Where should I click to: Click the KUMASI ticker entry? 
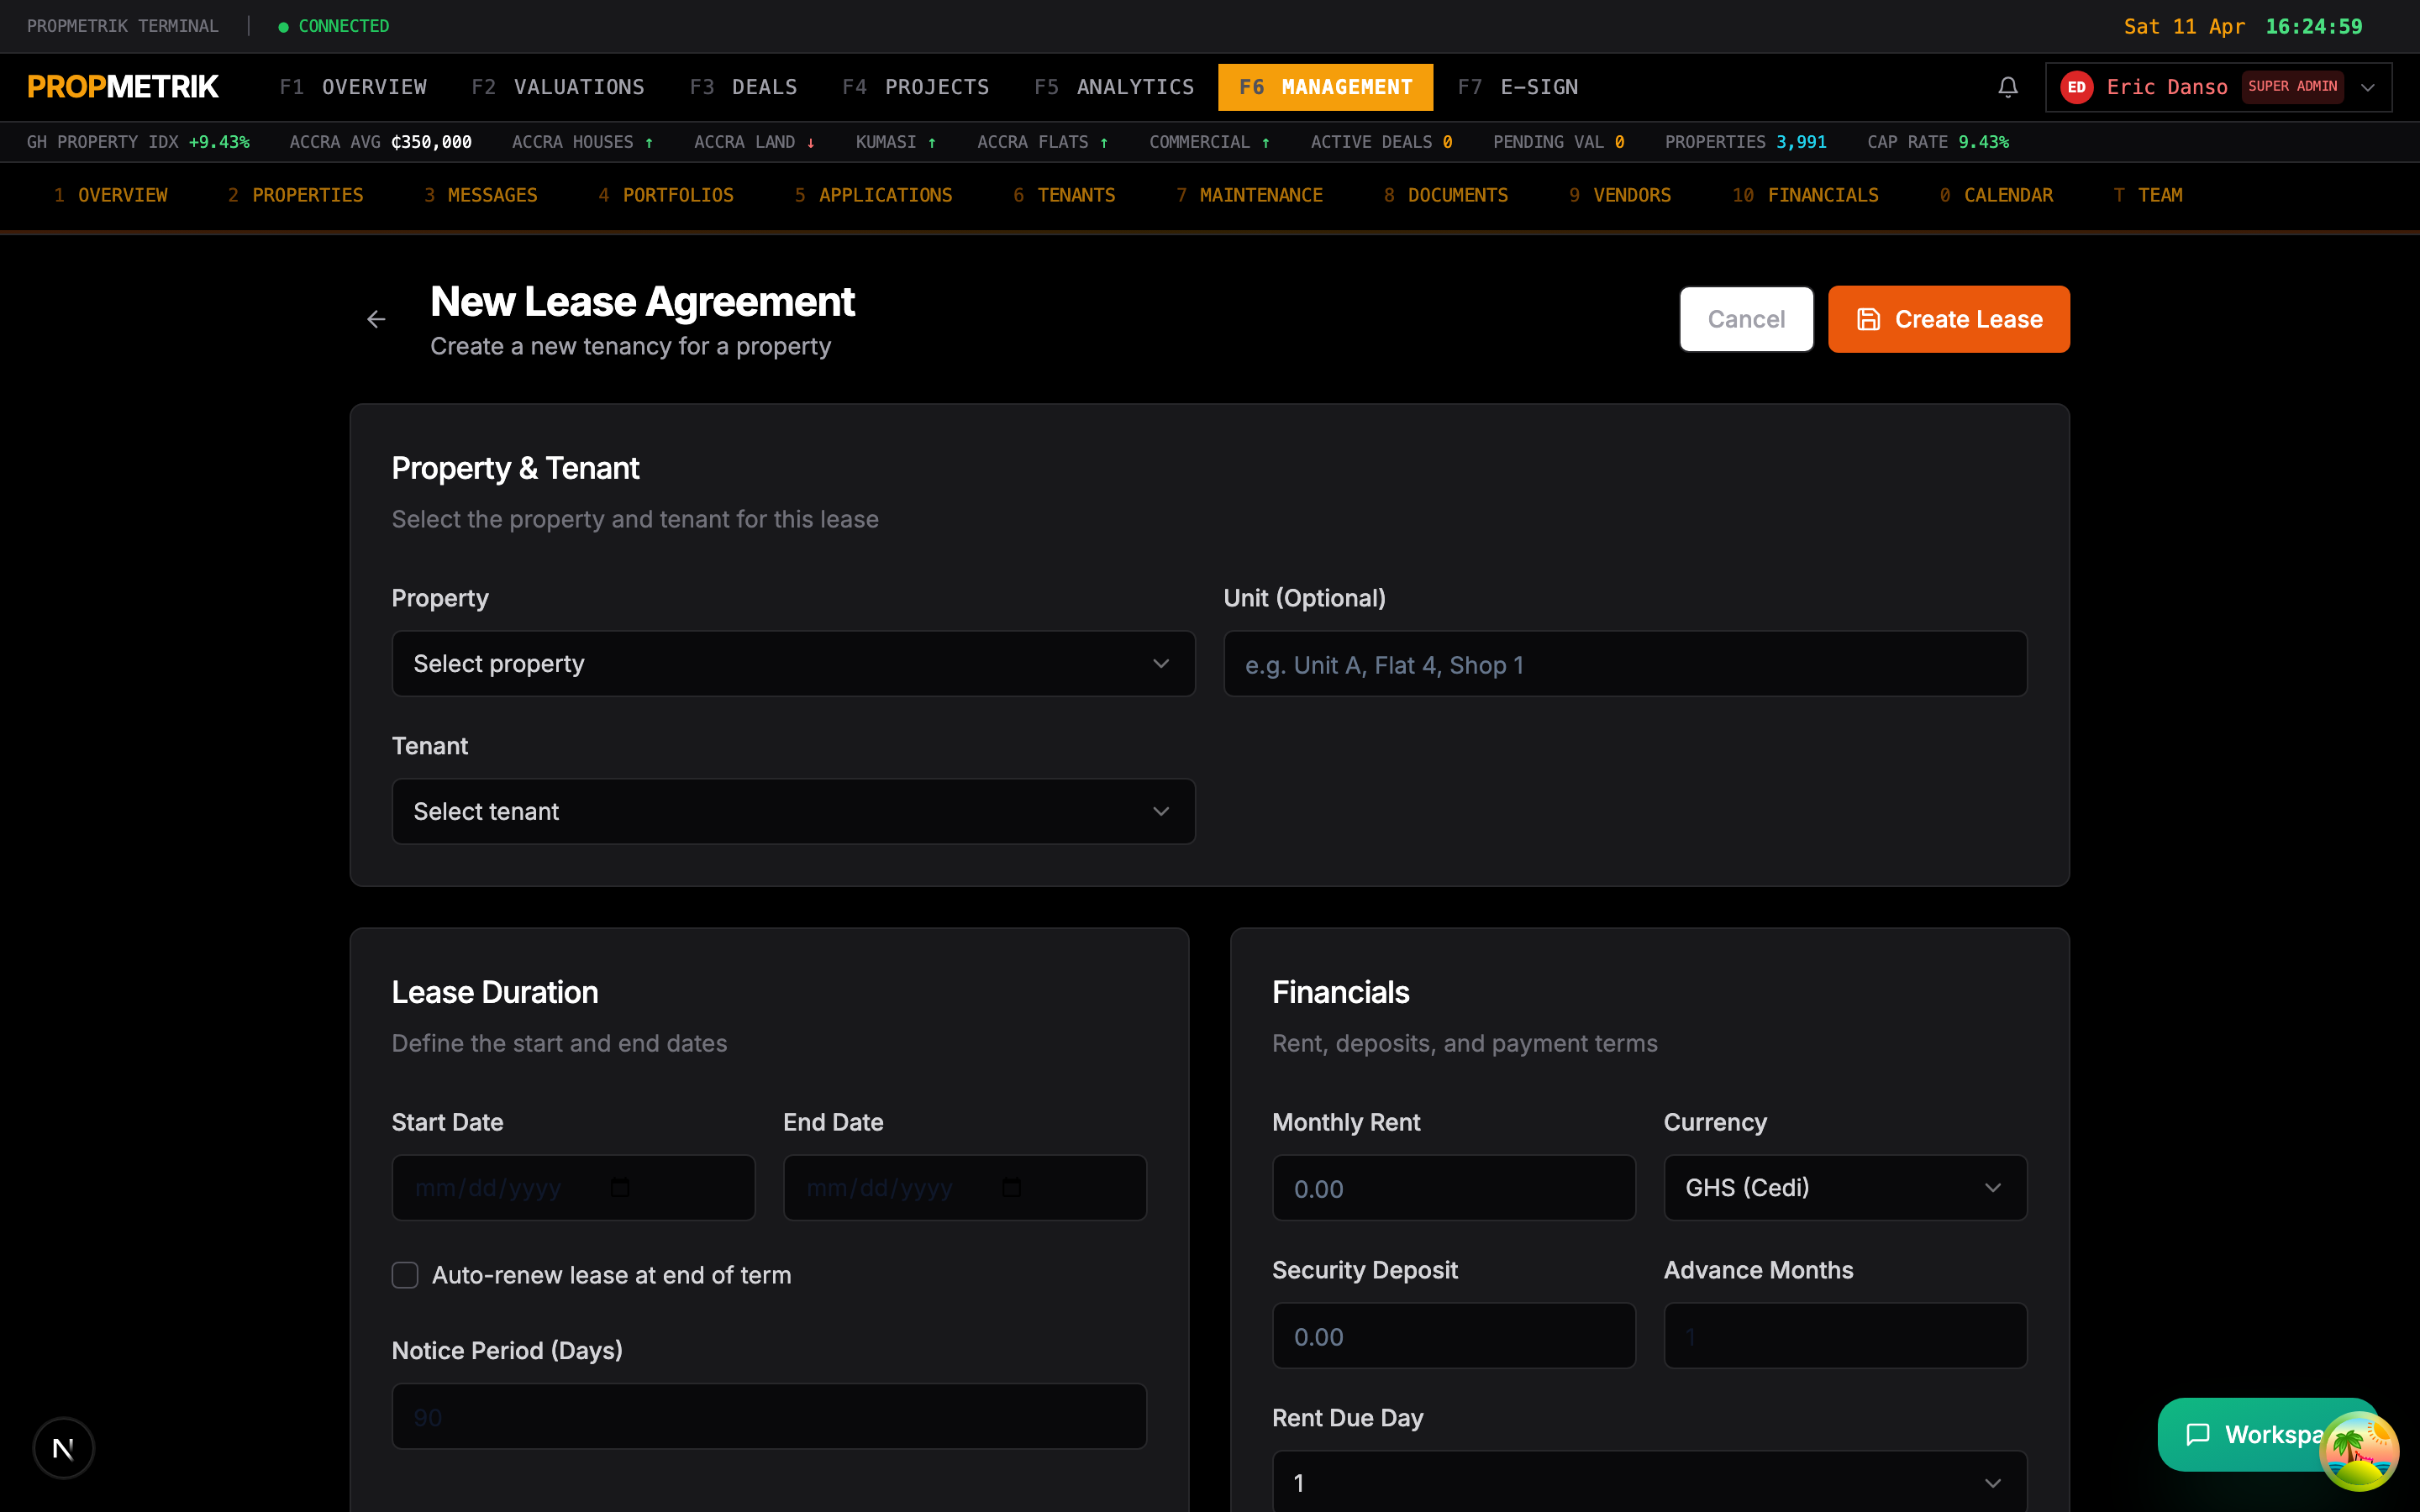[895, 142]
